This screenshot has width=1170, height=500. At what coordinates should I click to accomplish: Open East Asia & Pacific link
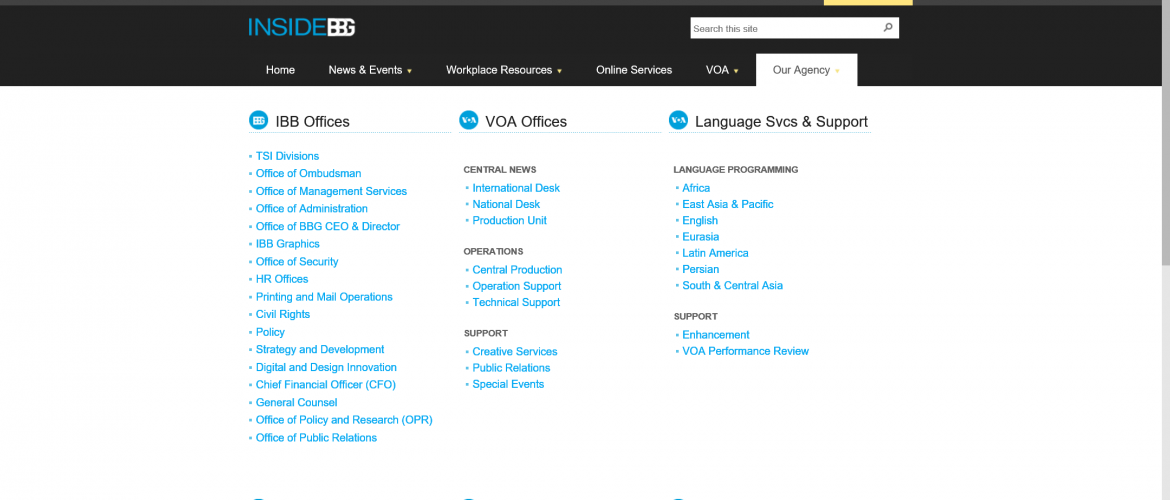(728, 204)
